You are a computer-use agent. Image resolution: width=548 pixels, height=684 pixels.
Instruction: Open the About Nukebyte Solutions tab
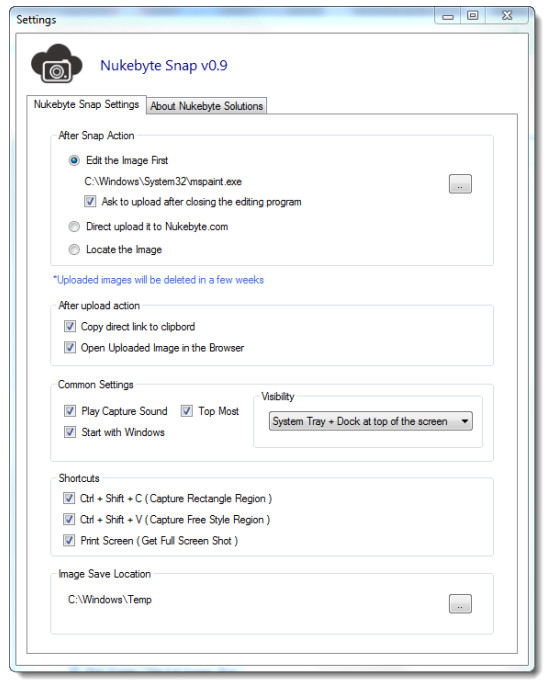tap(206, 106)
